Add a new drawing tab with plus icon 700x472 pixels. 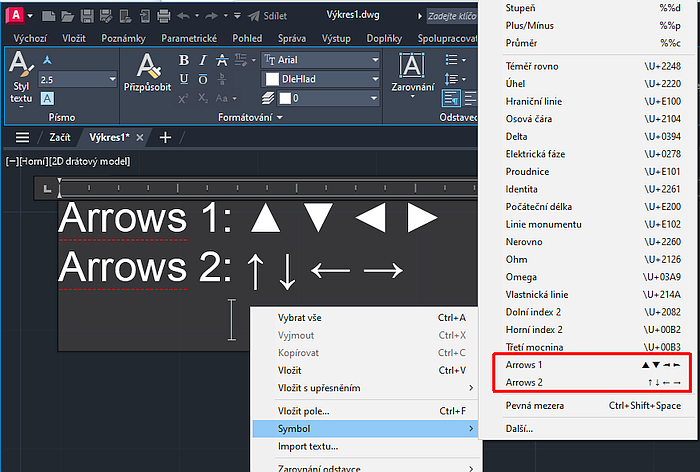[x=165, y=137]
